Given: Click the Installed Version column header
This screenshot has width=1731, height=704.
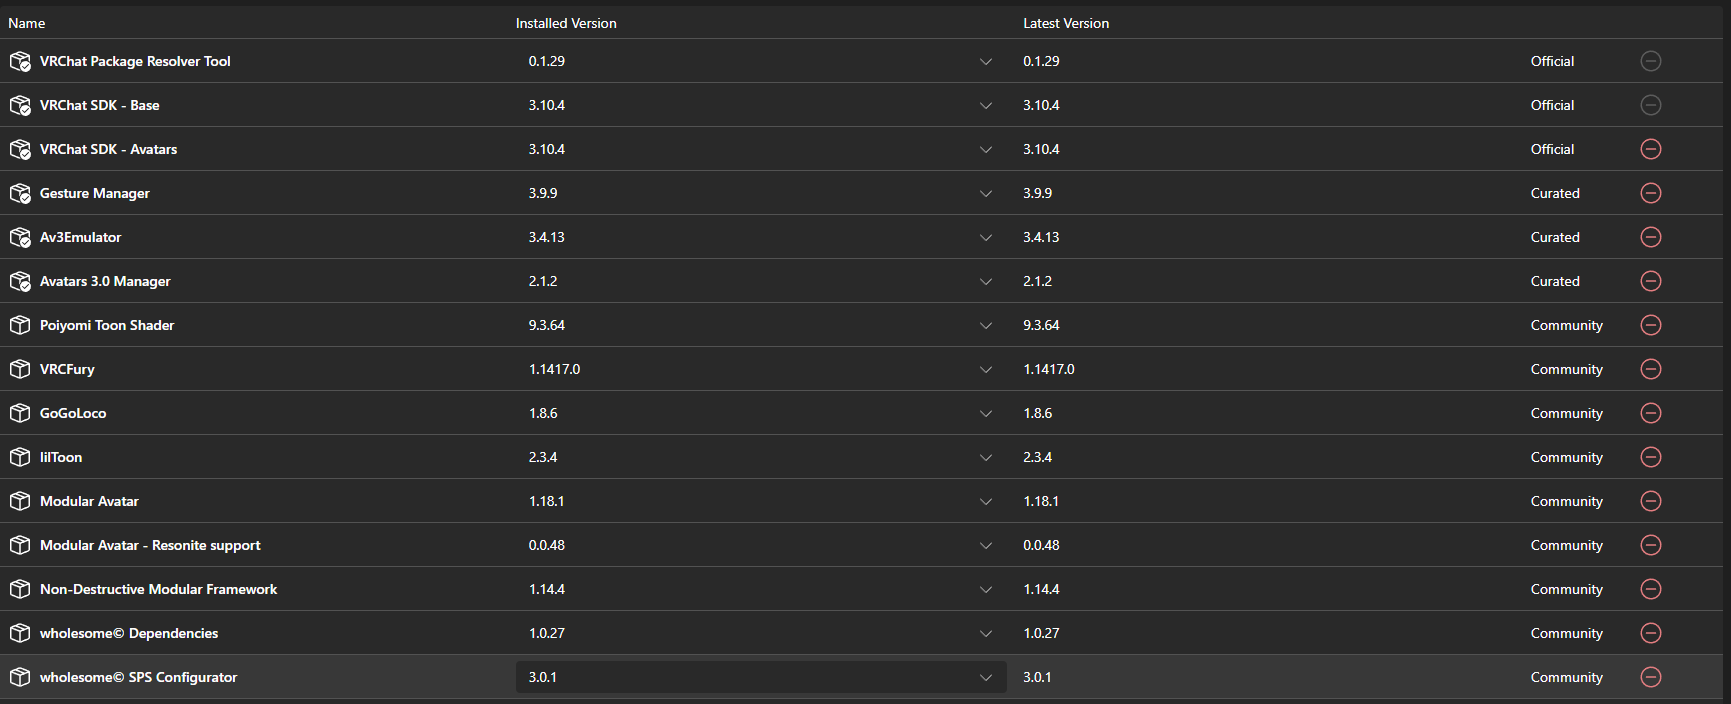Looking at the screenshot, I should [566, 23].
